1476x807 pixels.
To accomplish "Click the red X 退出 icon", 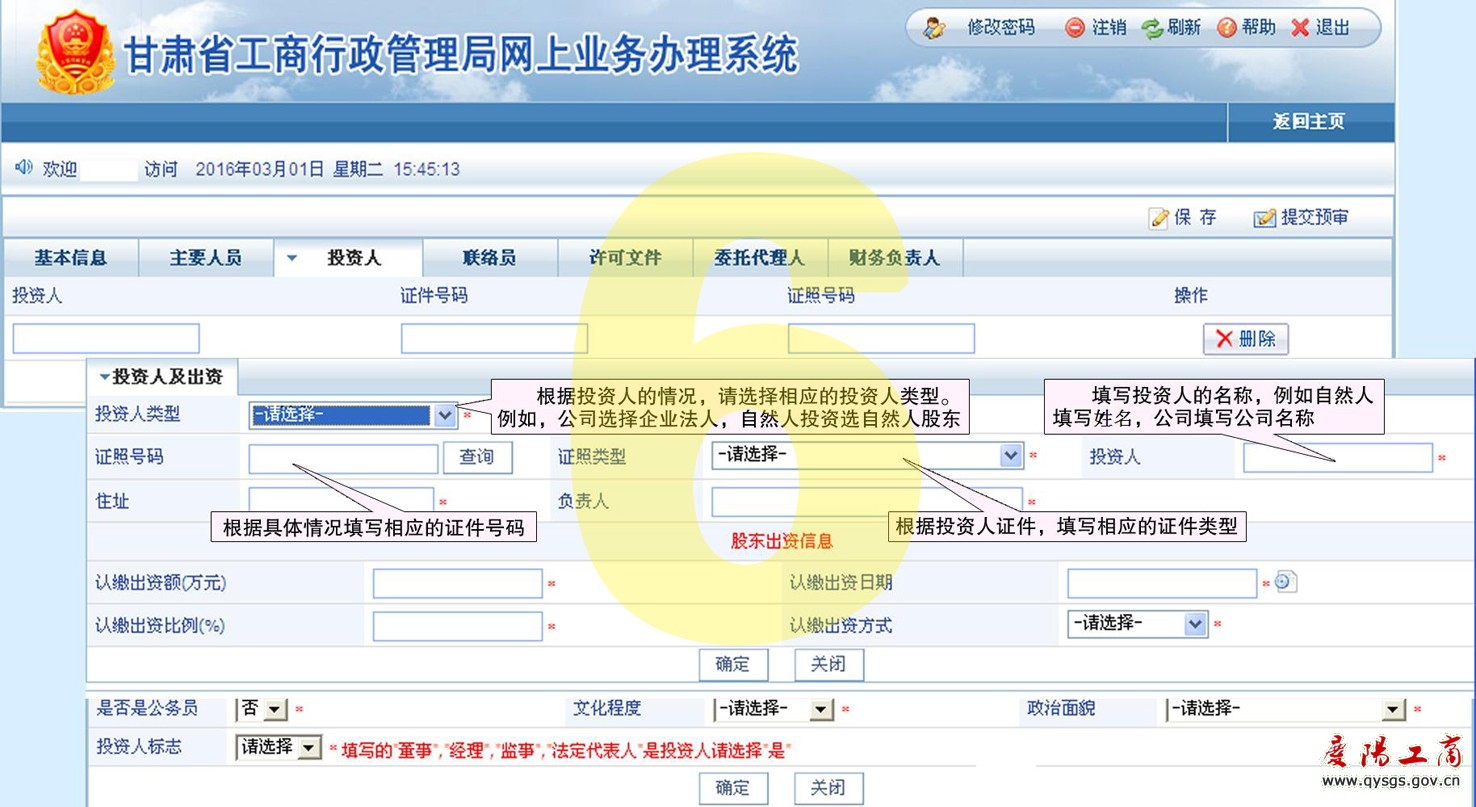I will click(1300, 28).
